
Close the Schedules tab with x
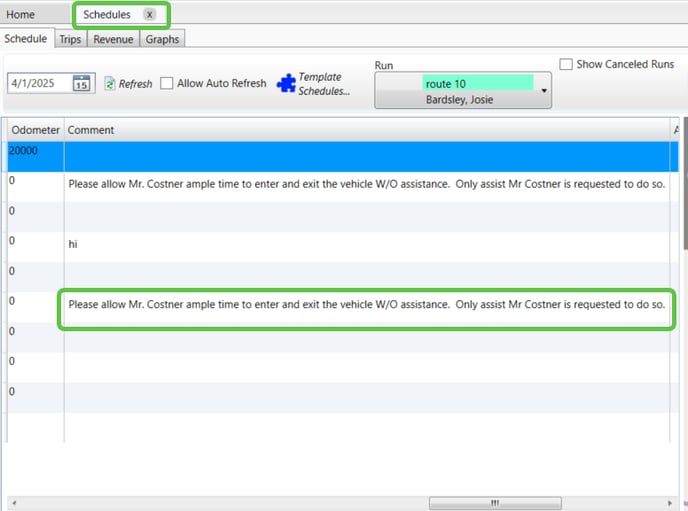(150, 14)
